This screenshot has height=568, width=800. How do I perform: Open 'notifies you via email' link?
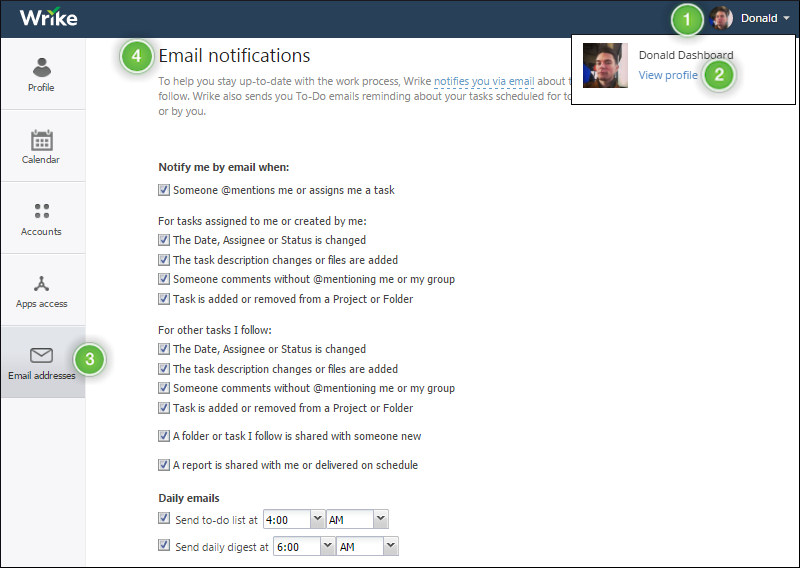click(x=484, y=81)
